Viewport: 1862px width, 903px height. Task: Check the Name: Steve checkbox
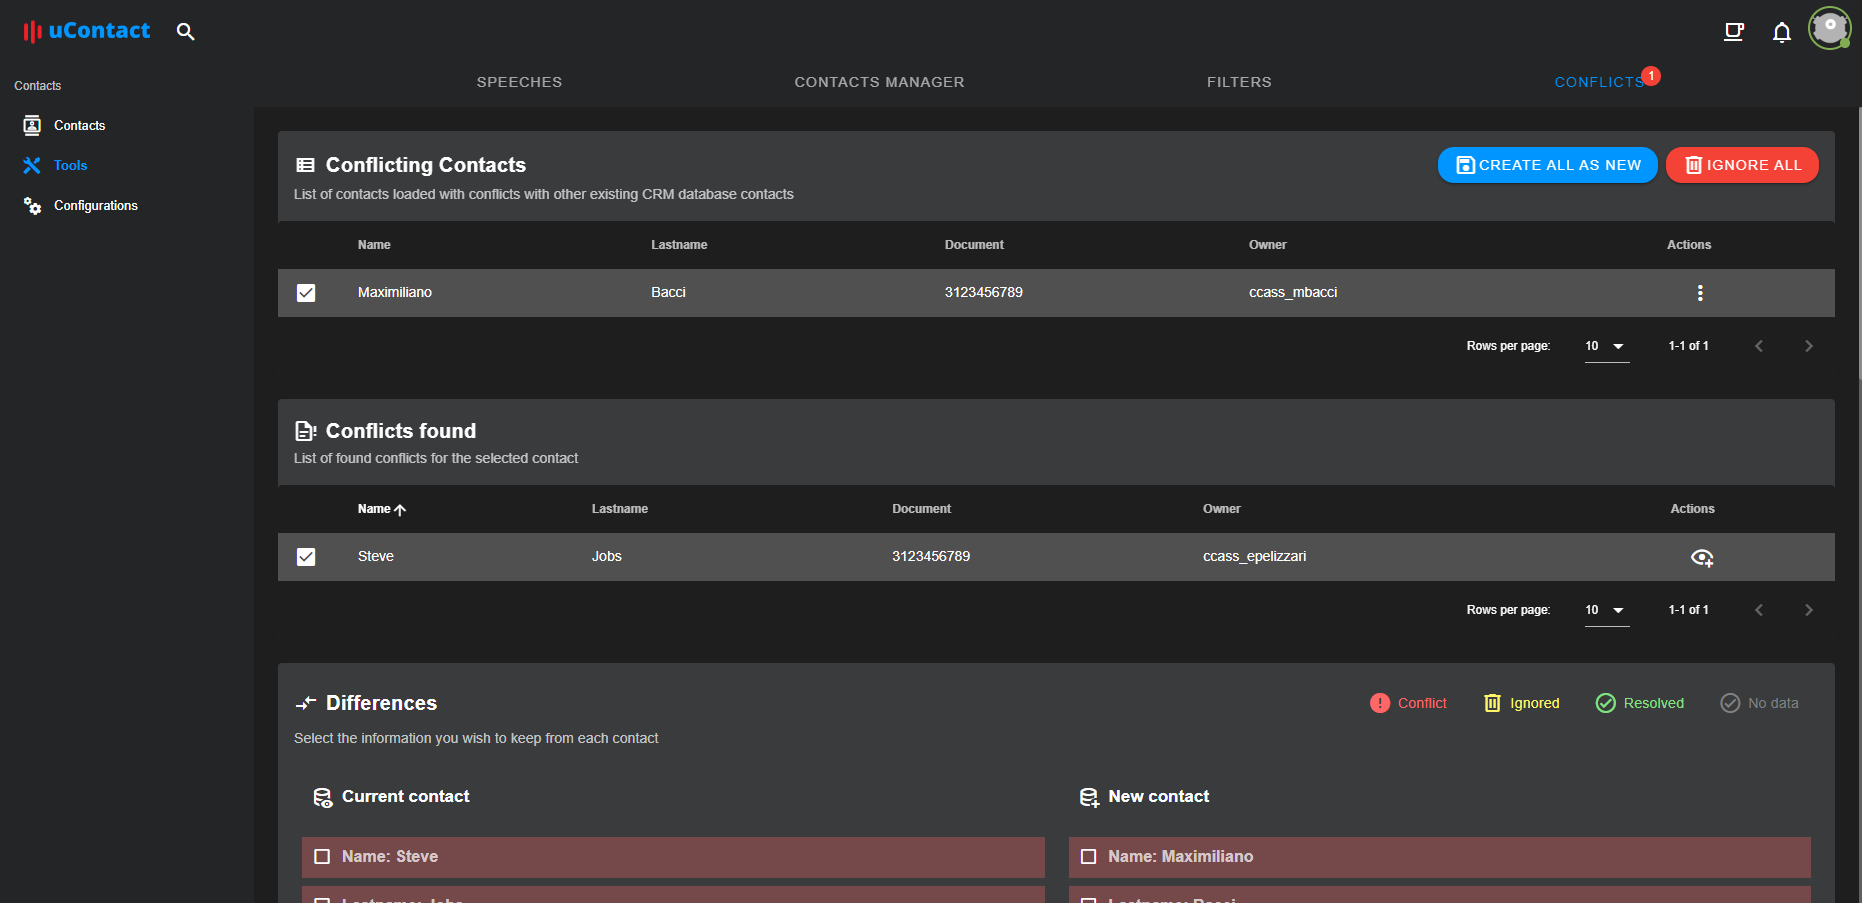tap(322, 857)
